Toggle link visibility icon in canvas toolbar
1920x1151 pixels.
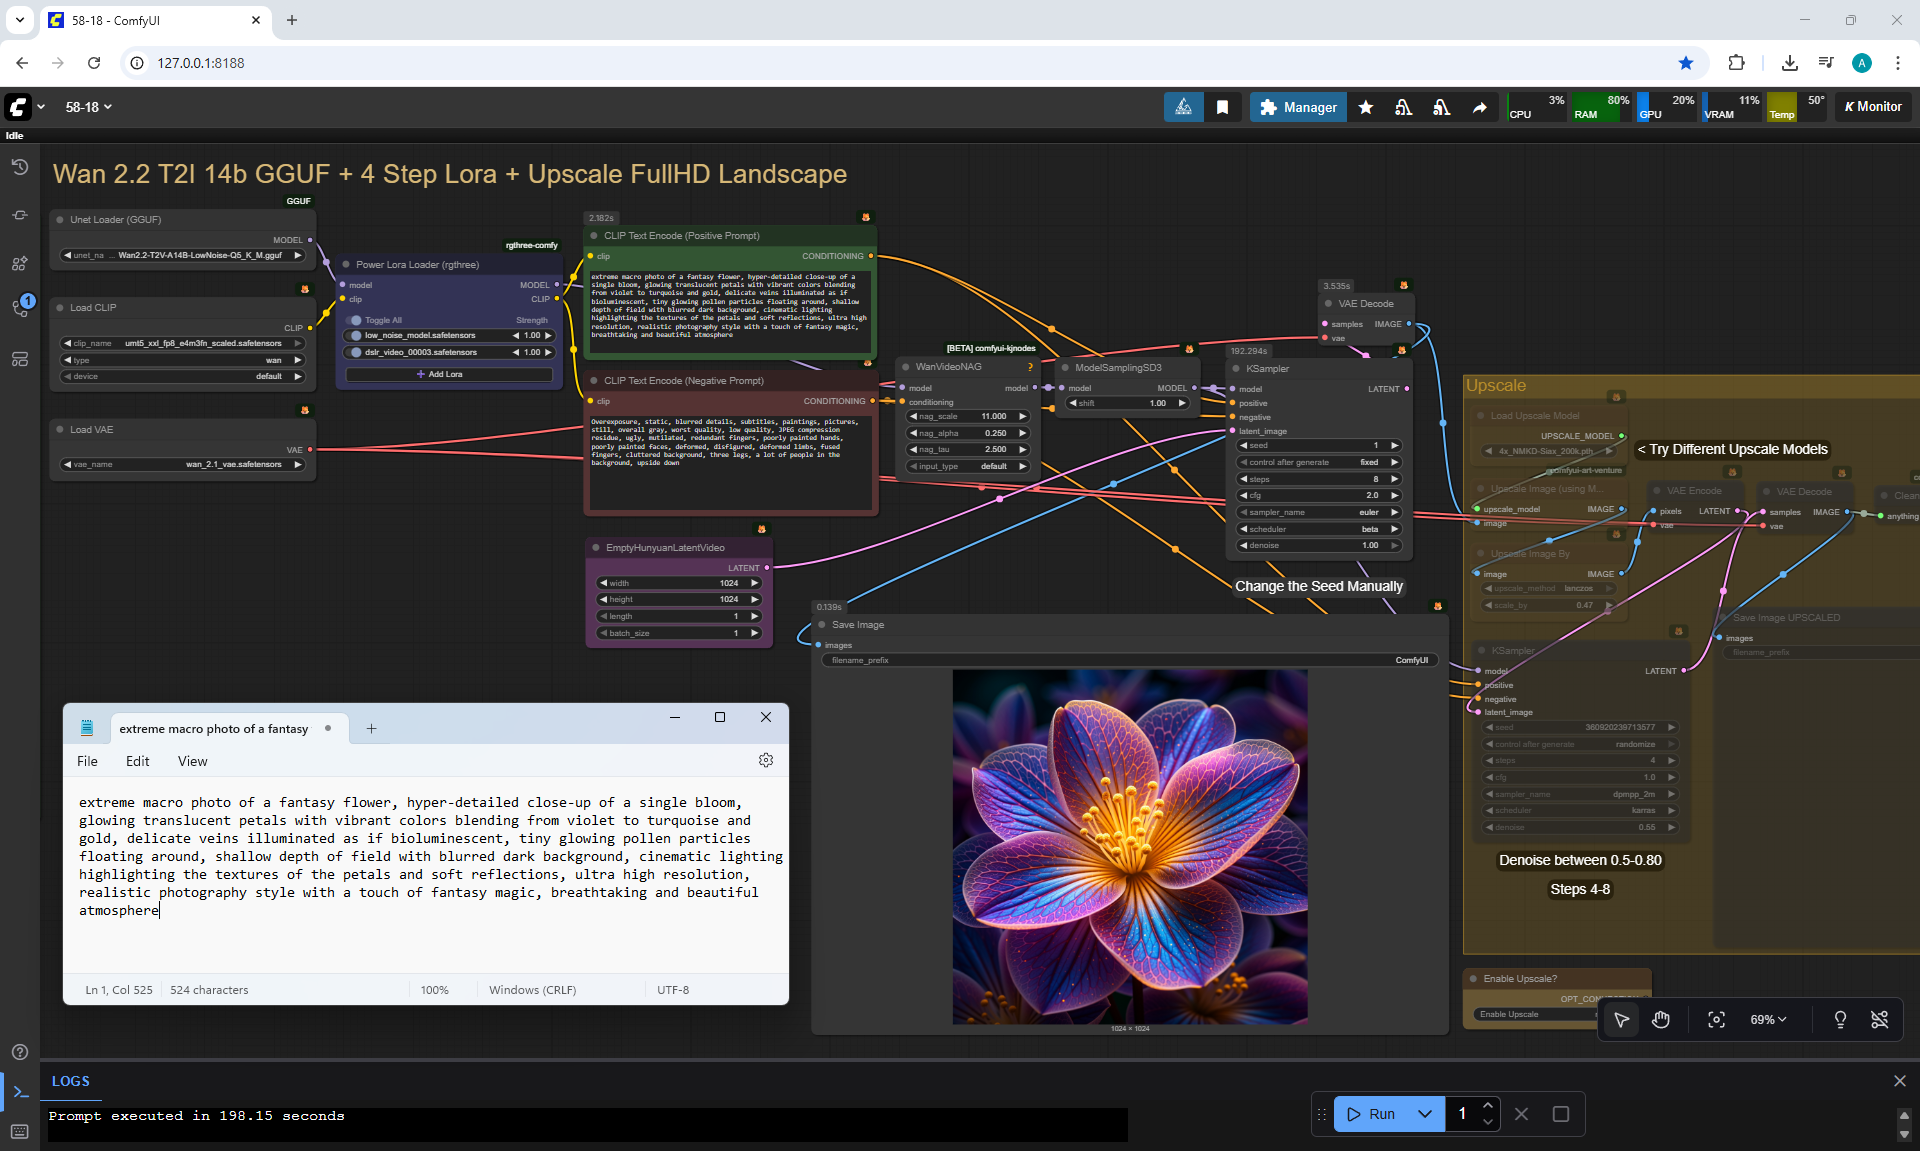tap(1880, 1020)
